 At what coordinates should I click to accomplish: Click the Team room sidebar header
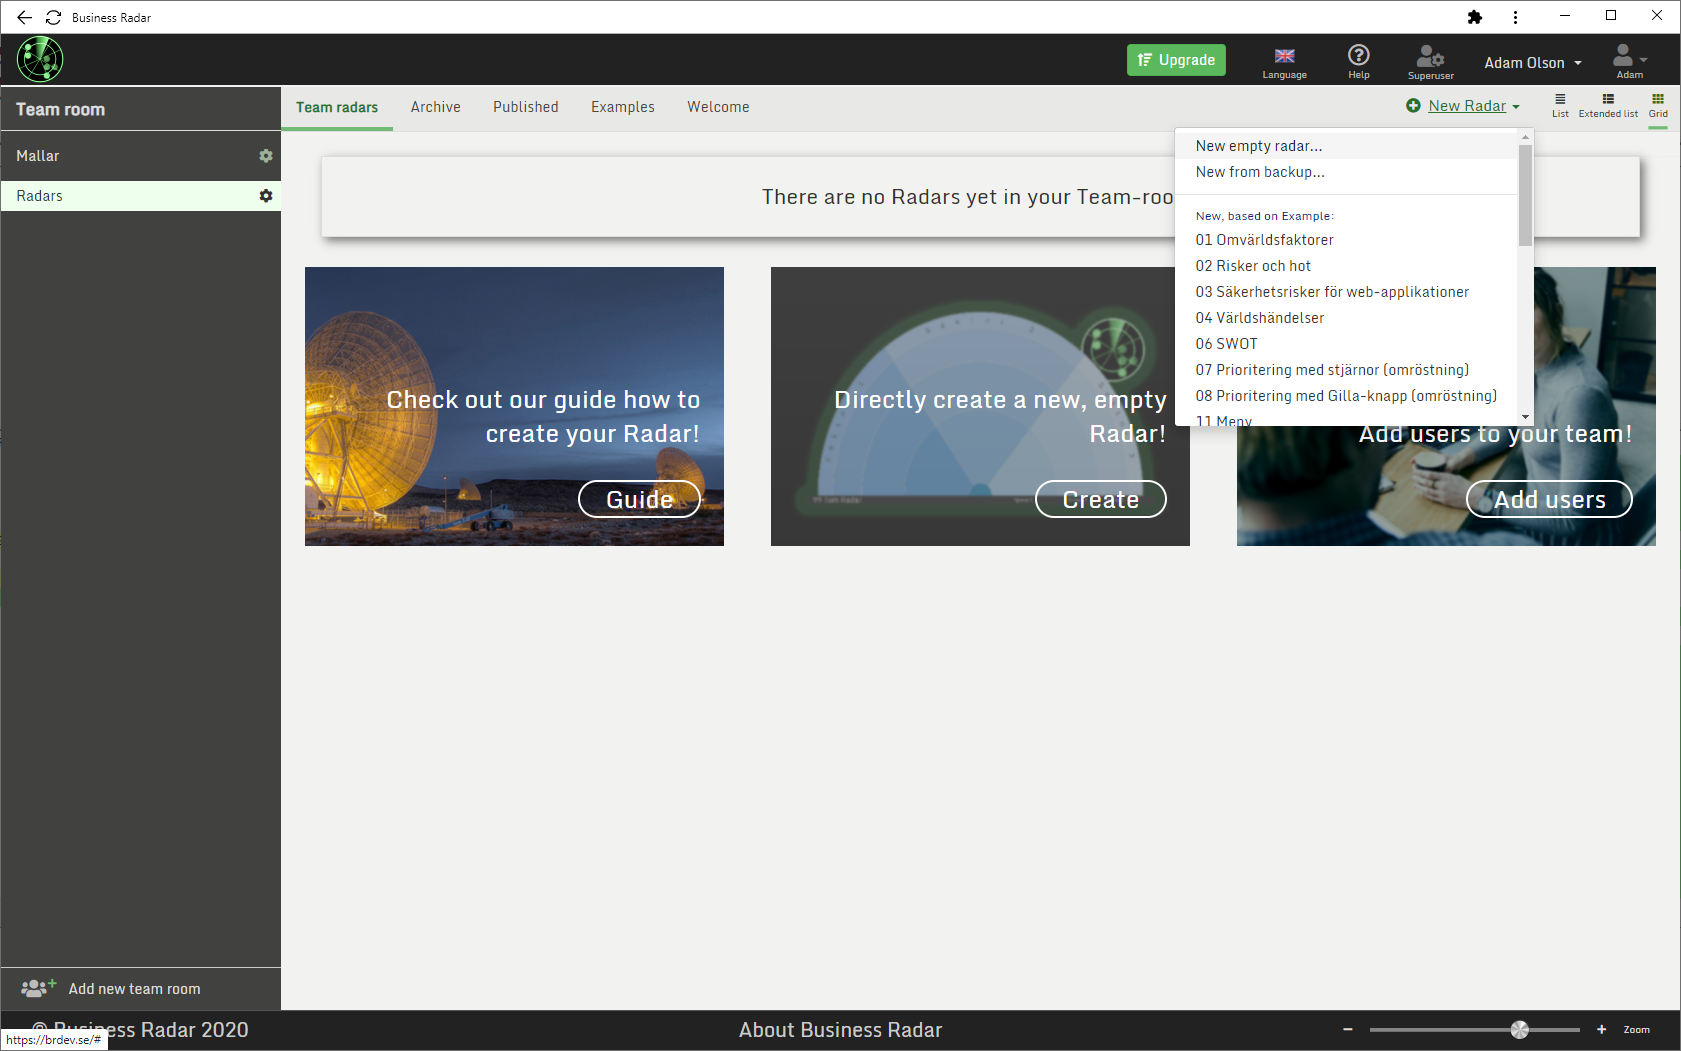point(141,109)
